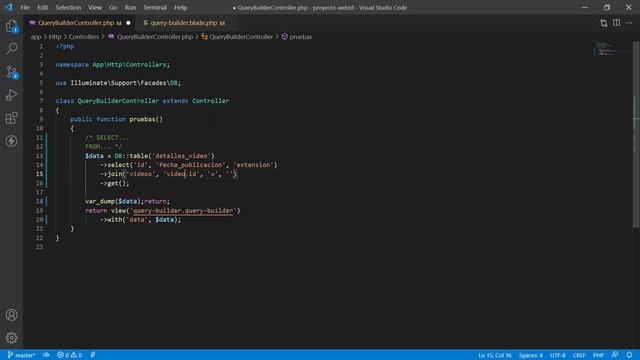The image size is (640, 360).
Task: Open the Explorer view in activity bar
Action: [x=11, y=26]
